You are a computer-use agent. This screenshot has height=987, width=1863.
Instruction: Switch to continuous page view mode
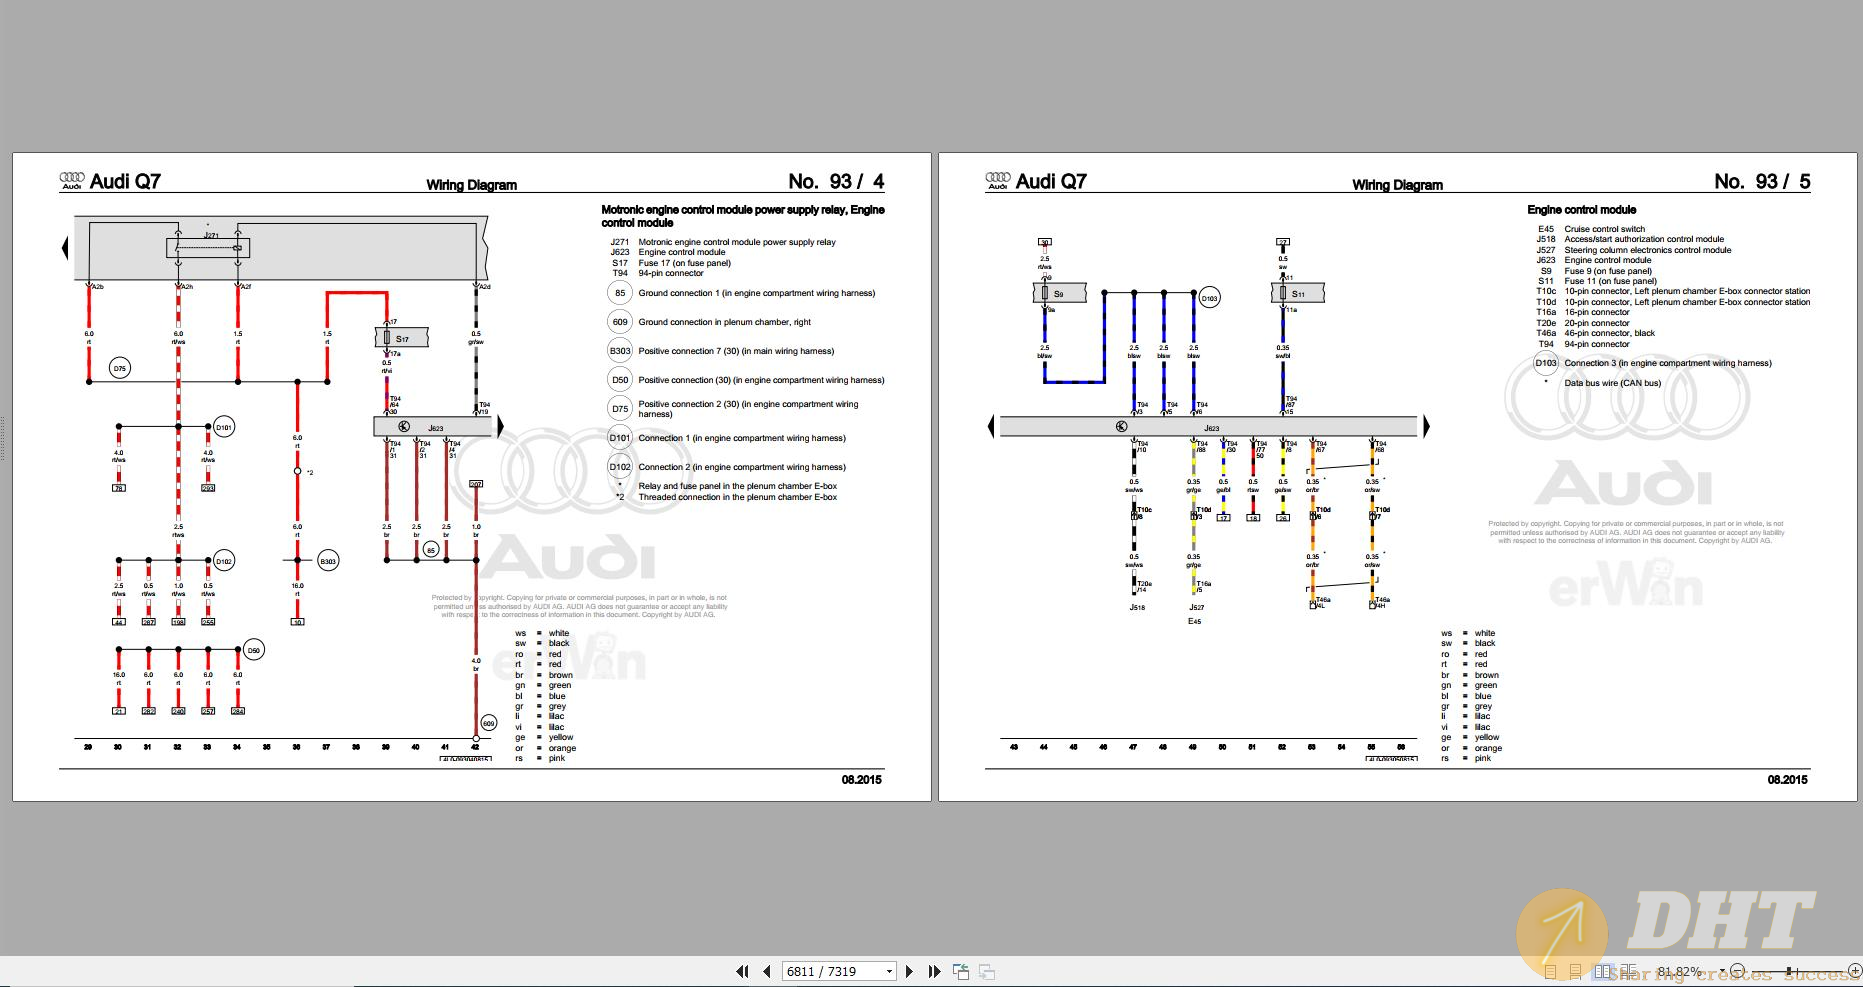pos(1575,972)
